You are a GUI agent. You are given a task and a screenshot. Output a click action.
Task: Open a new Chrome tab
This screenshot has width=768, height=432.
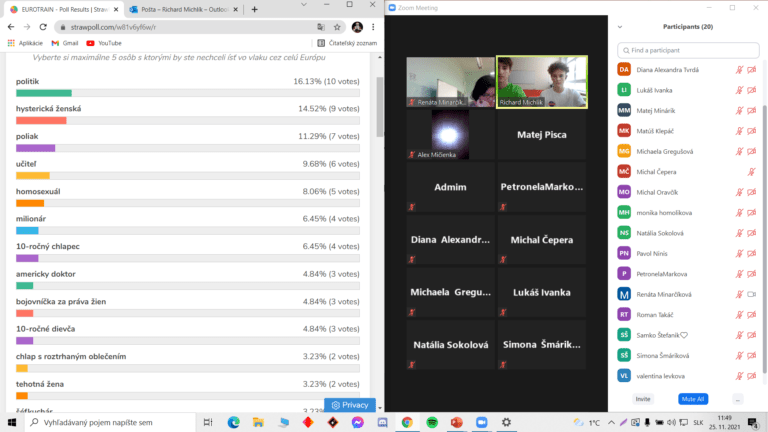(254, 9)
